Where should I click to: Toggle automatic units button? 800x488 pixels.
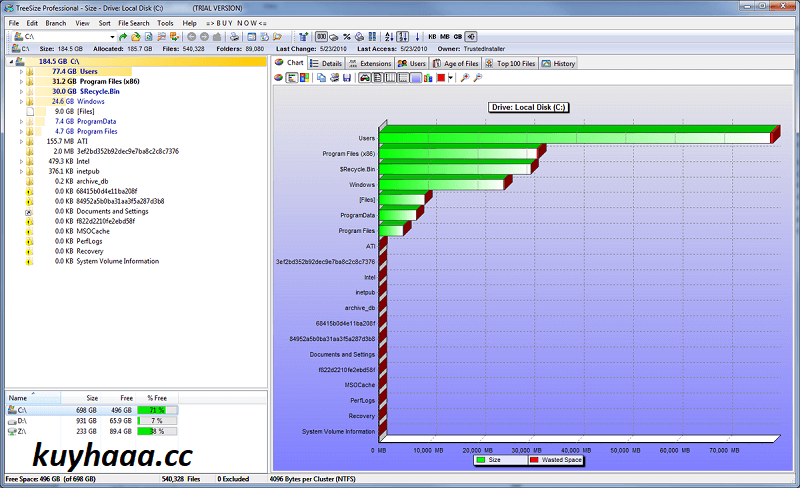point(471,37)
